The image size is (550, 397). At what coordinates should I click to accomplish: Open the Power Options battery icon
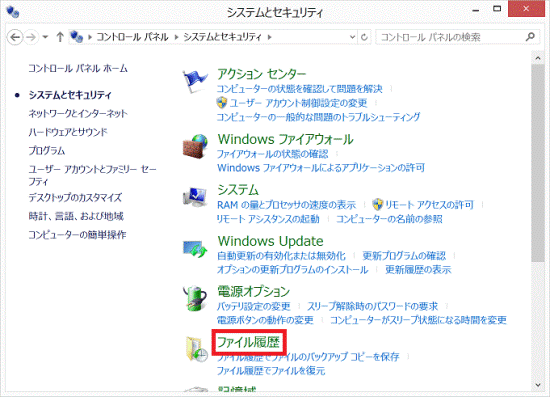[x=195, y=298]
